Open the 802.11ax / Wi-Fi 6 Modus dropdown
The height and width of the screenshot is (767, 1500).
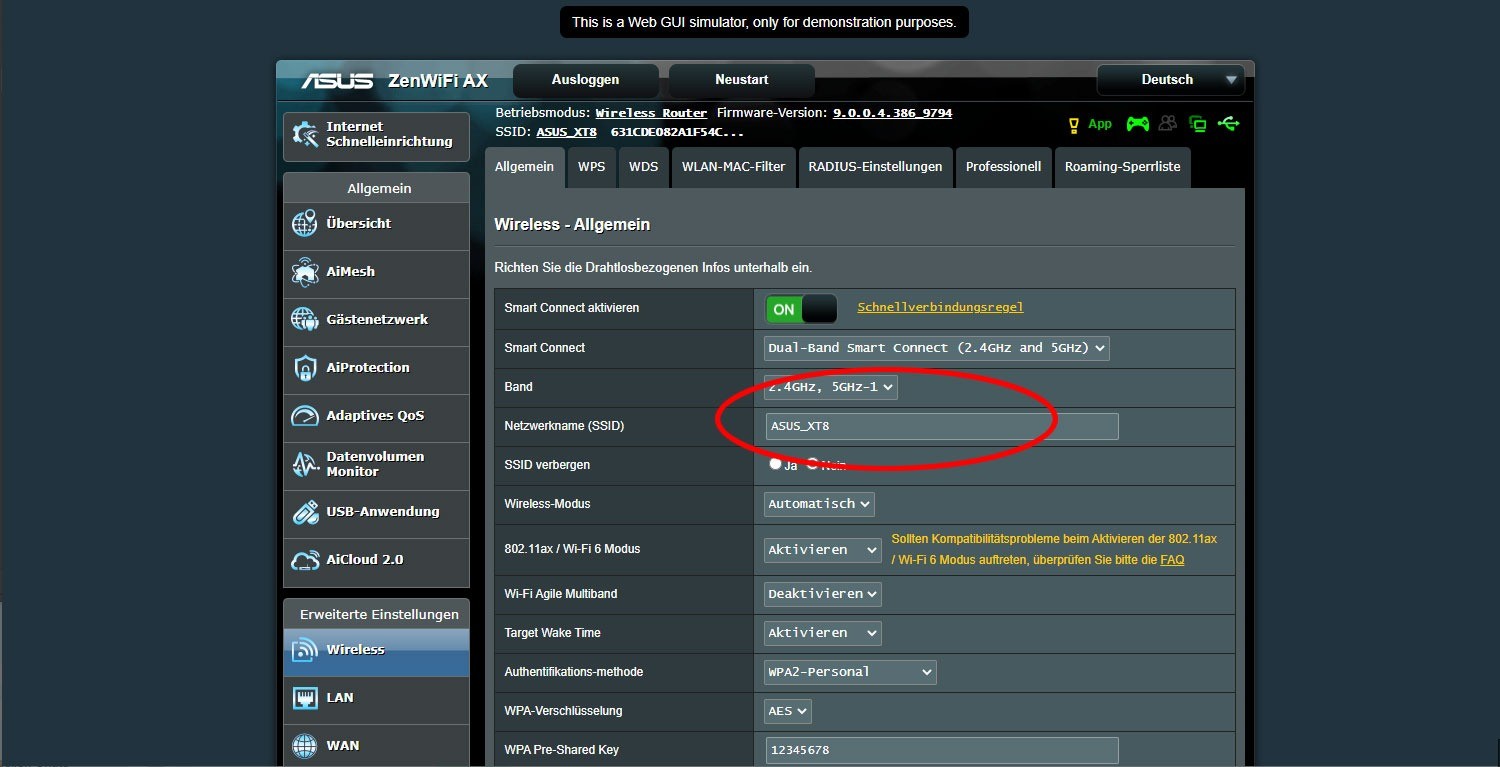tap(823, 550)
